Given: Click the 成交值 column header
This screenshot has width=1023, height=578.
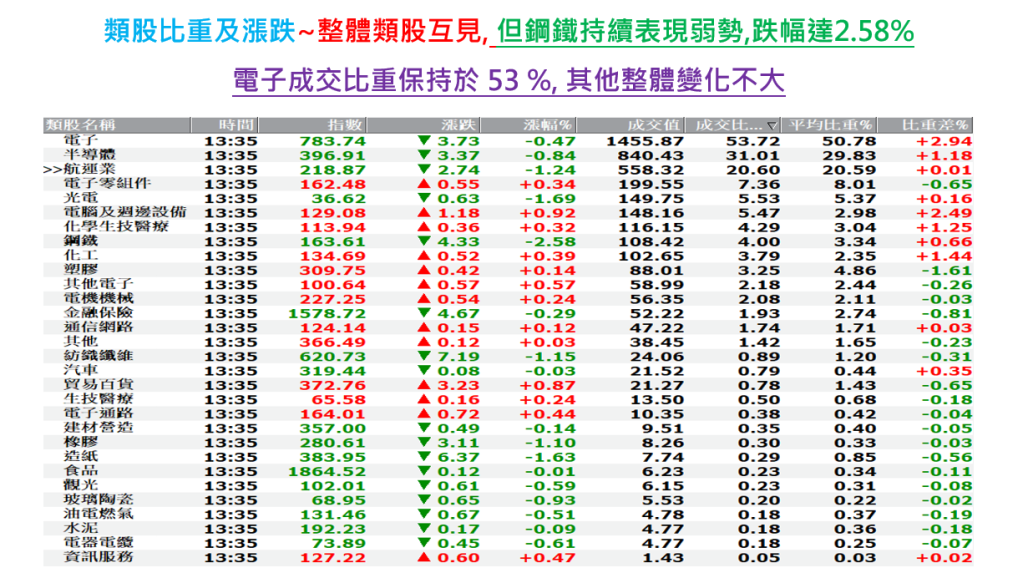Looking at the screenshot, I should 653,125.
